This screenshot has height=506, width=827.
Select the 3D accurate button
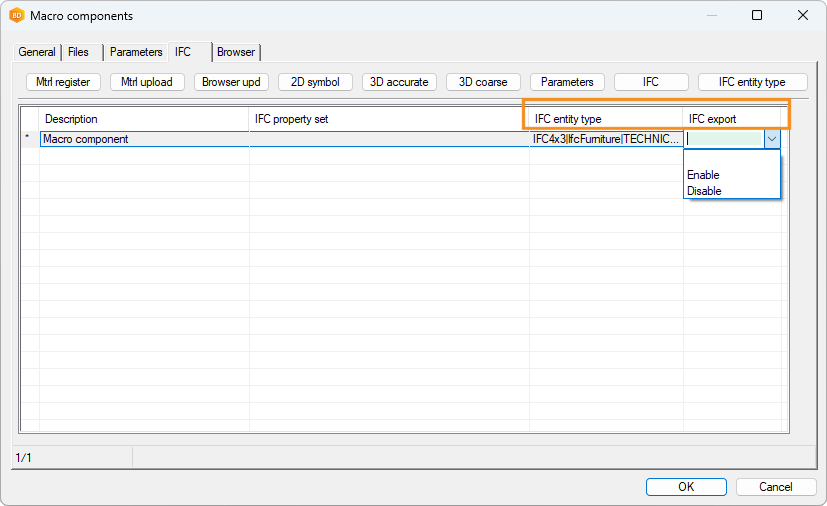click(x=399, y=82)
